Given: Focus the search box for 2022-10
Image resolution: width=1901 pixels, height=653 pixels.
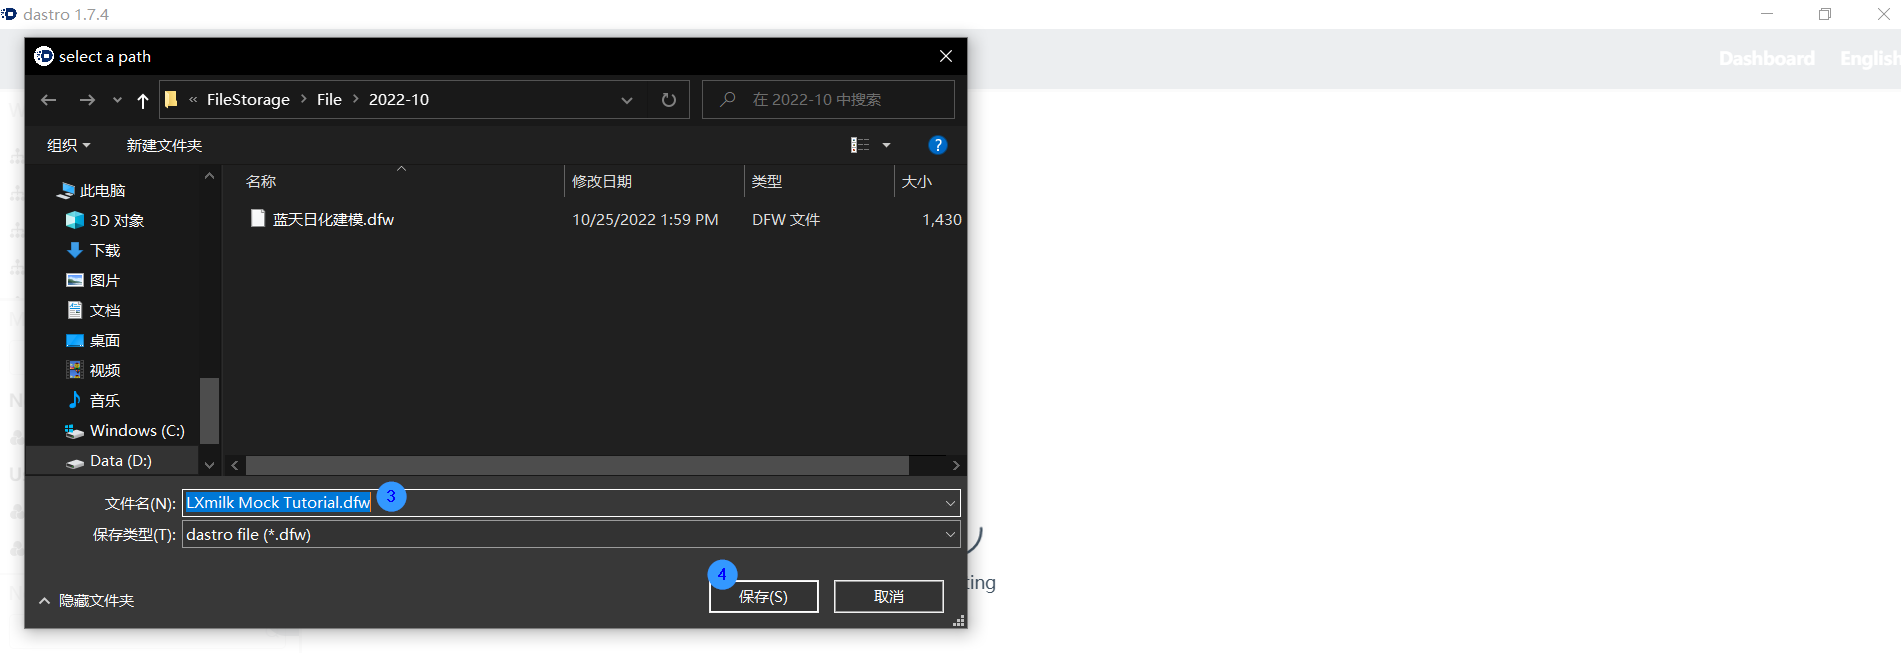Looking at the screenshot, I should (828, 100).
